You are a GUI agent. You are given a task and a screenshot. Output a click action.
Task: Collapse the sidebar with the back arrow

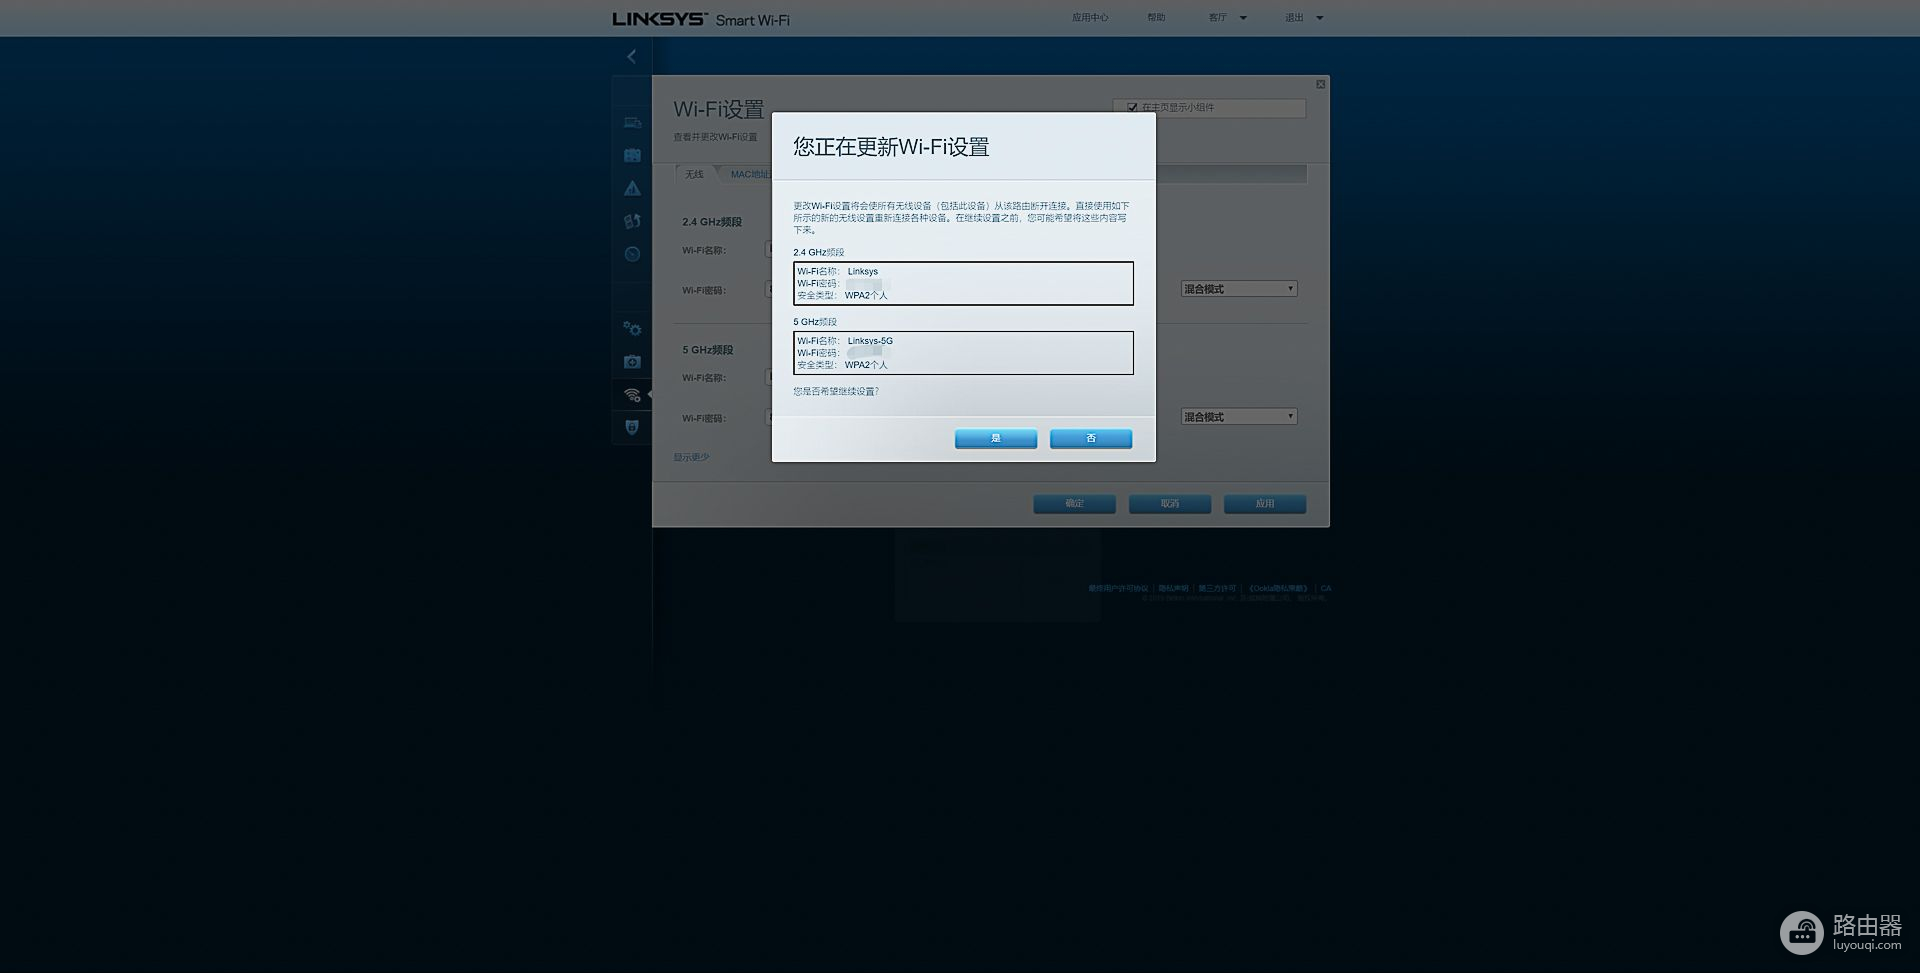(x=631, y=57)
